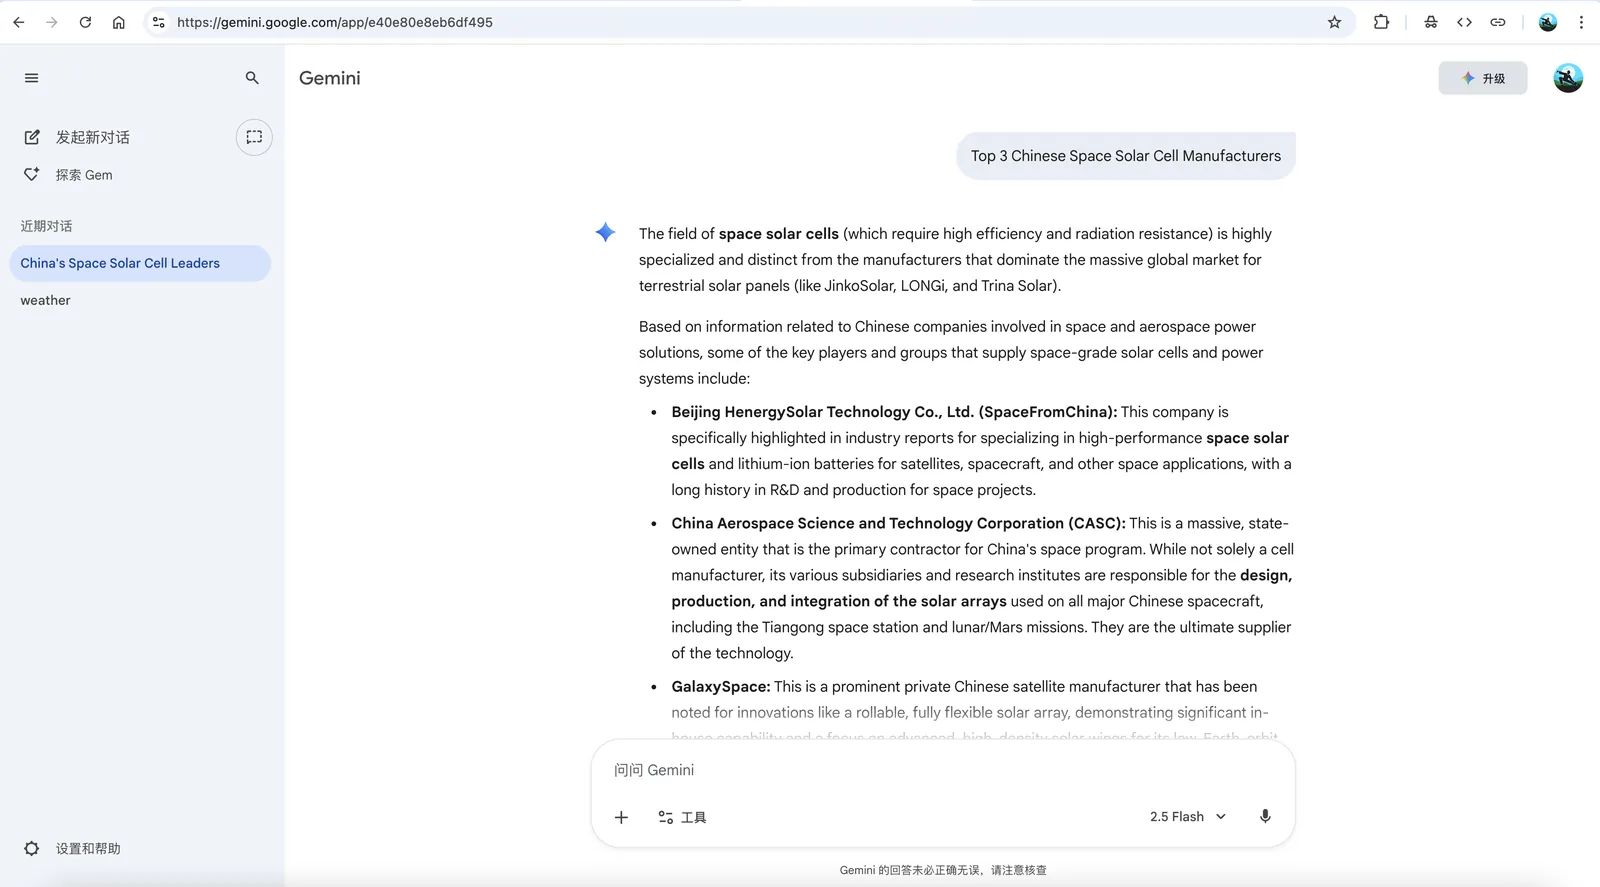The image size is (1600, 887).
Task: Click the Gemini sparkle response icon
Action: (605, 233)
